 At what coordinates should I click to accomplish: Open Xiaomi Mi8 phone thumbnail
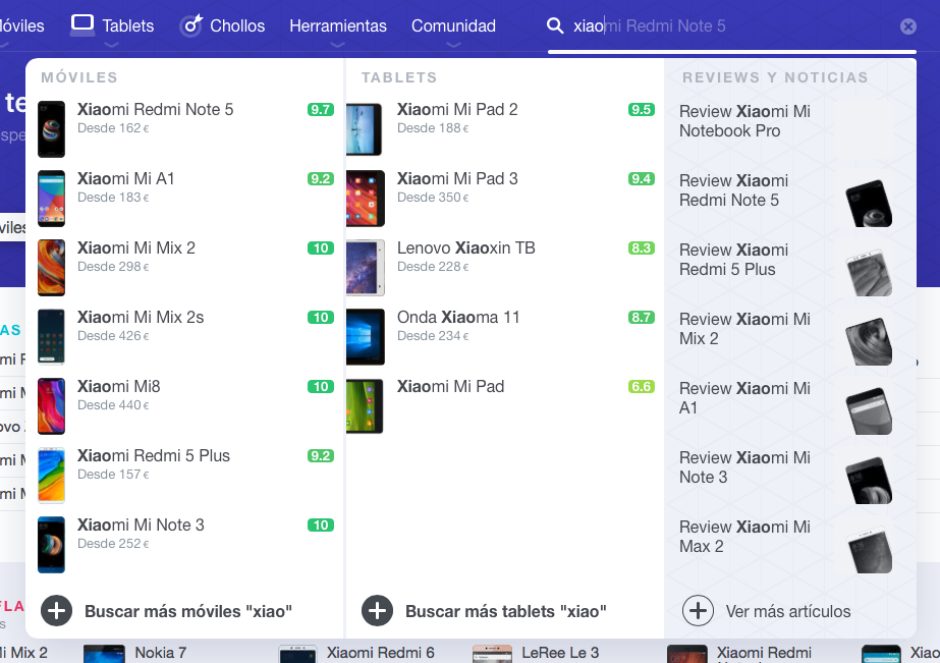click(x=52, y=406)
